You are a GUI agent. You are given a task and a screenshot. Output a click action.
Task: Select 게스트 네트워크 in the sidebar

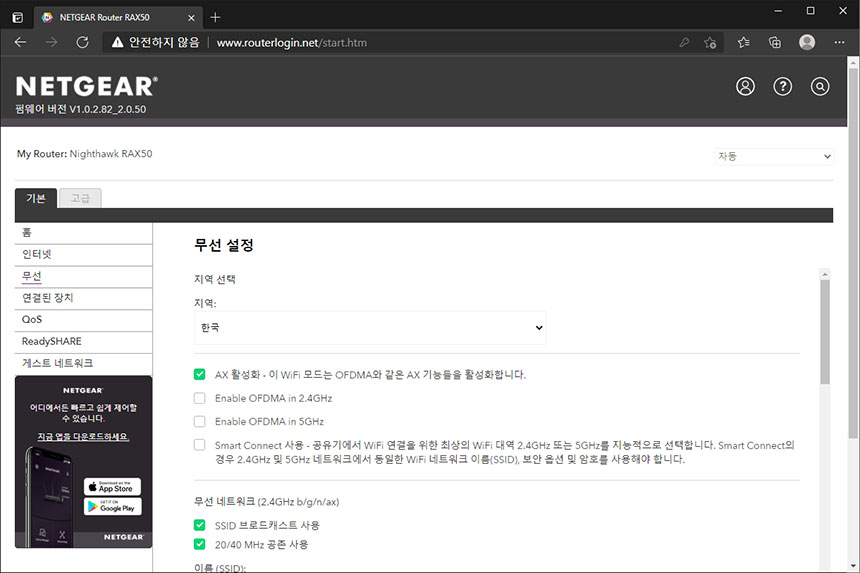83,363
